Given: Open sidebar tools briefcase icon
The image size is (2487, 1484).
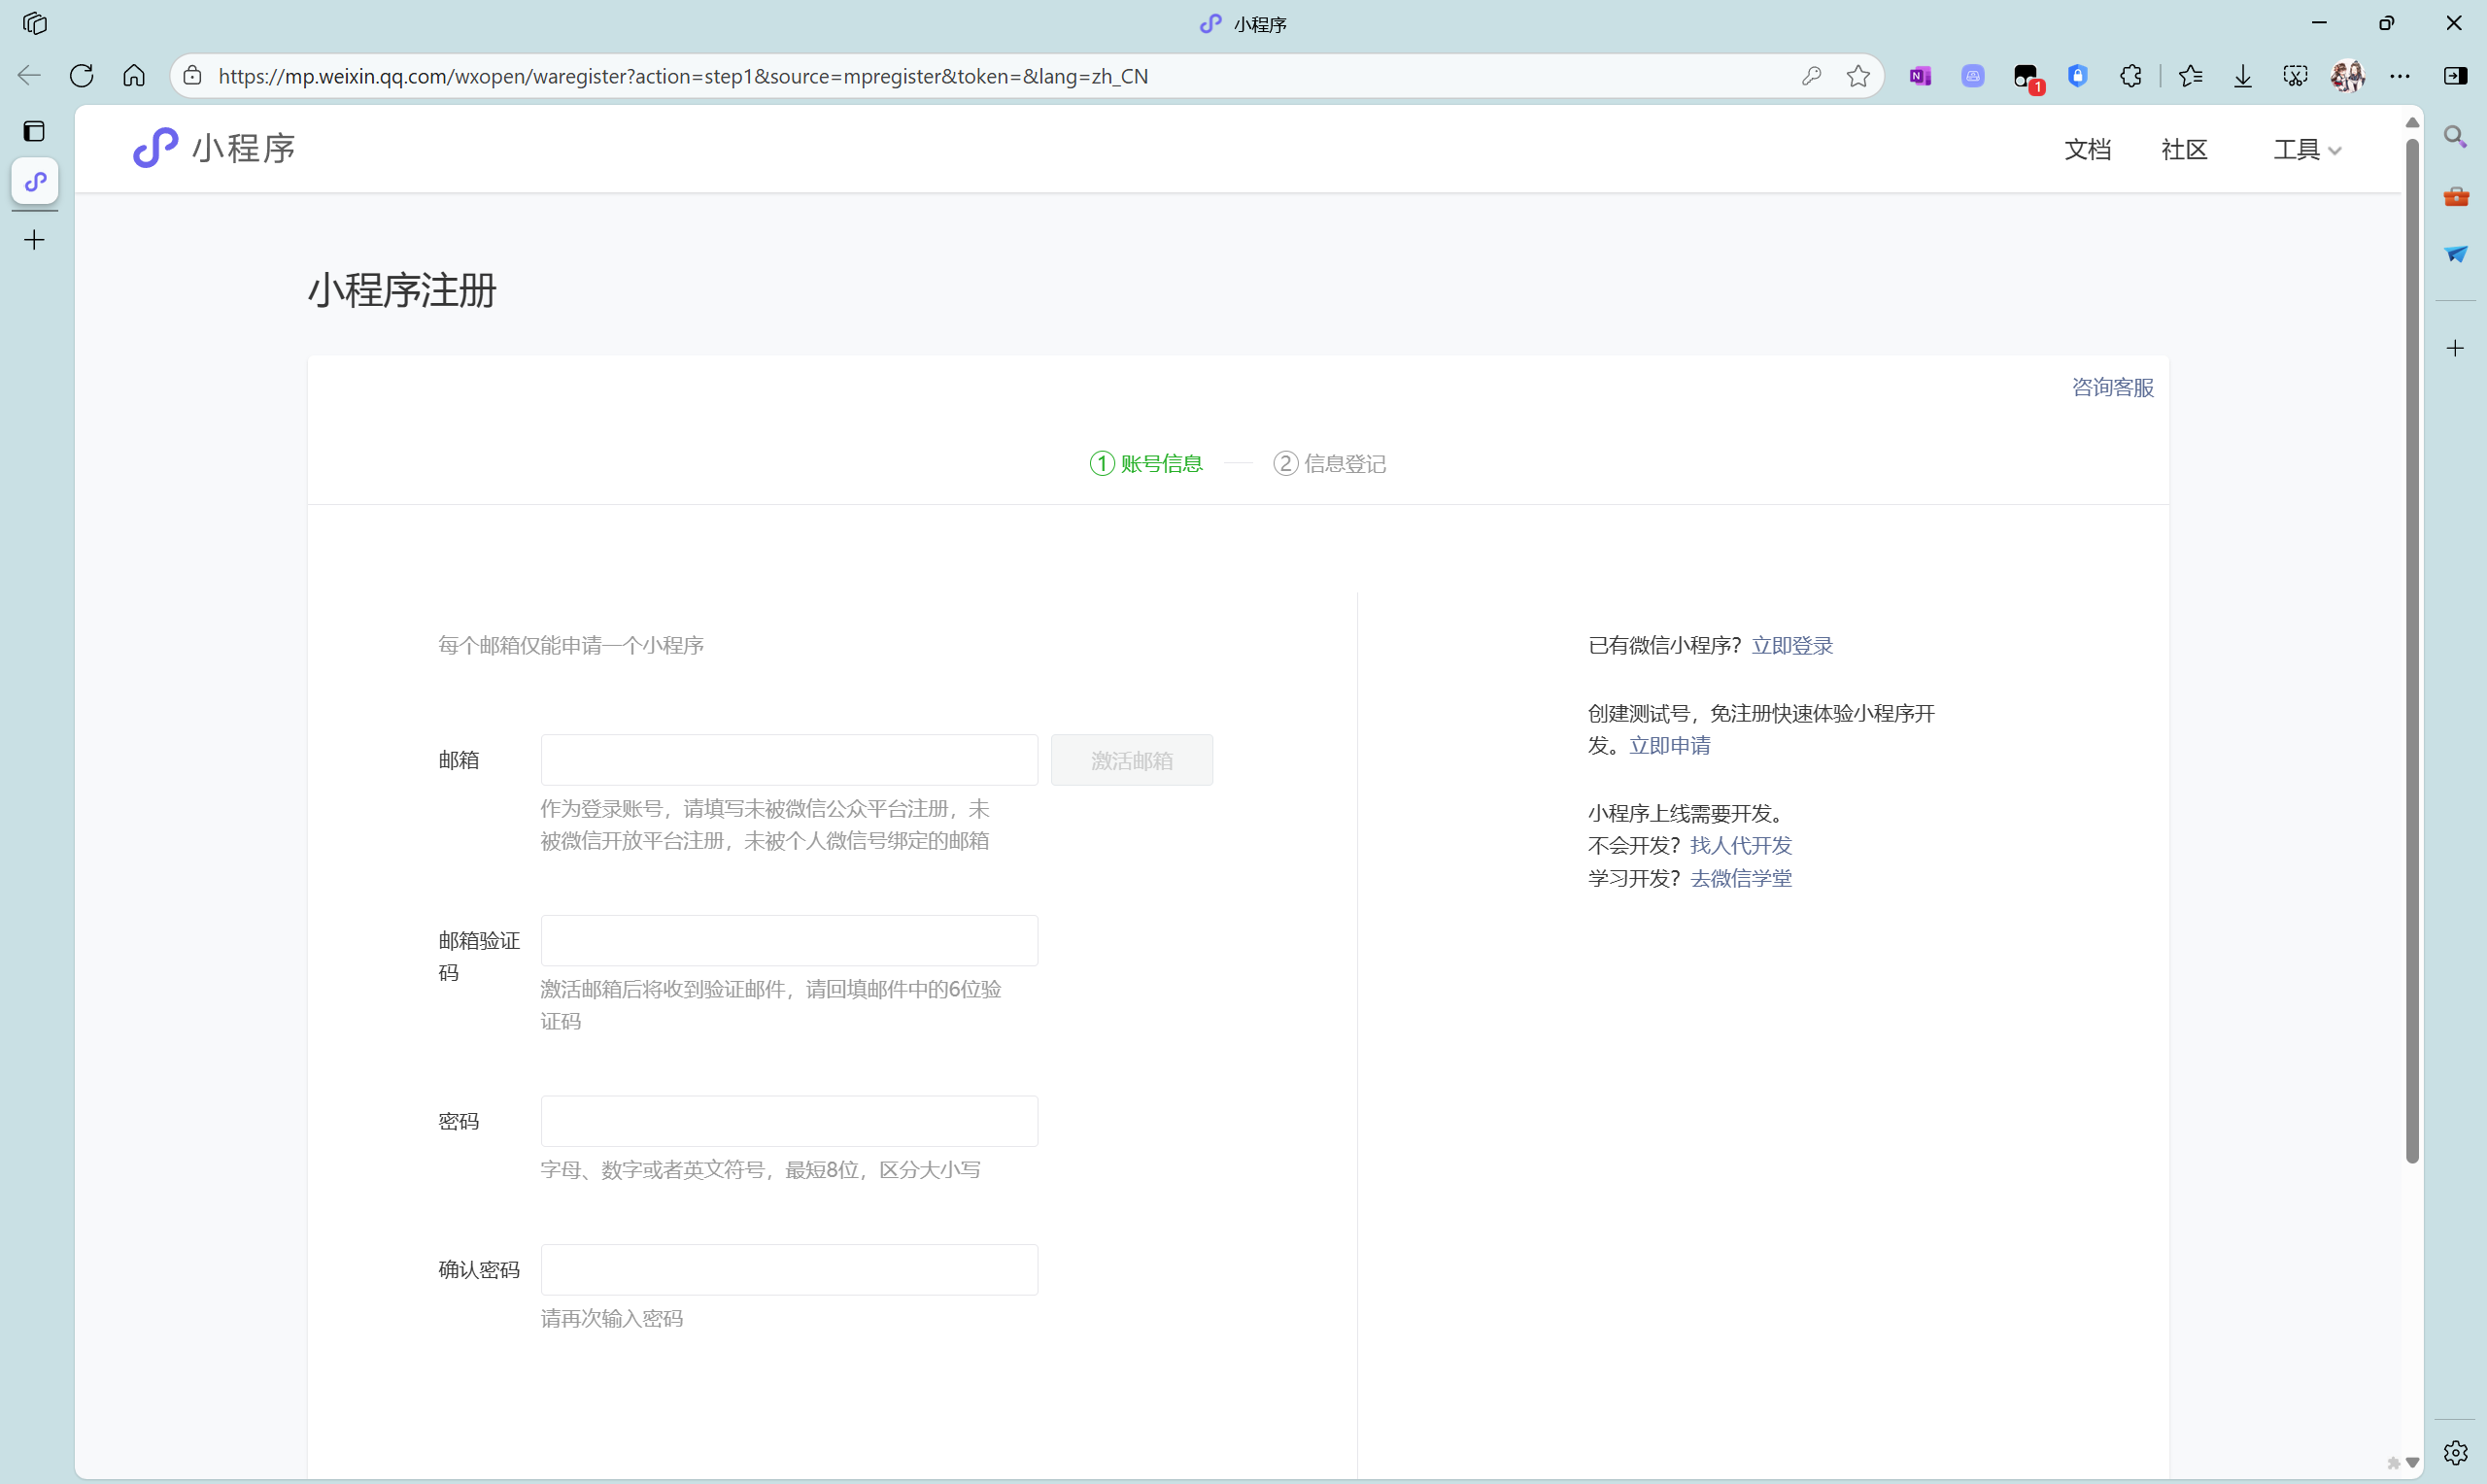Looking at the screenshot, I should tap(2455, 196).
